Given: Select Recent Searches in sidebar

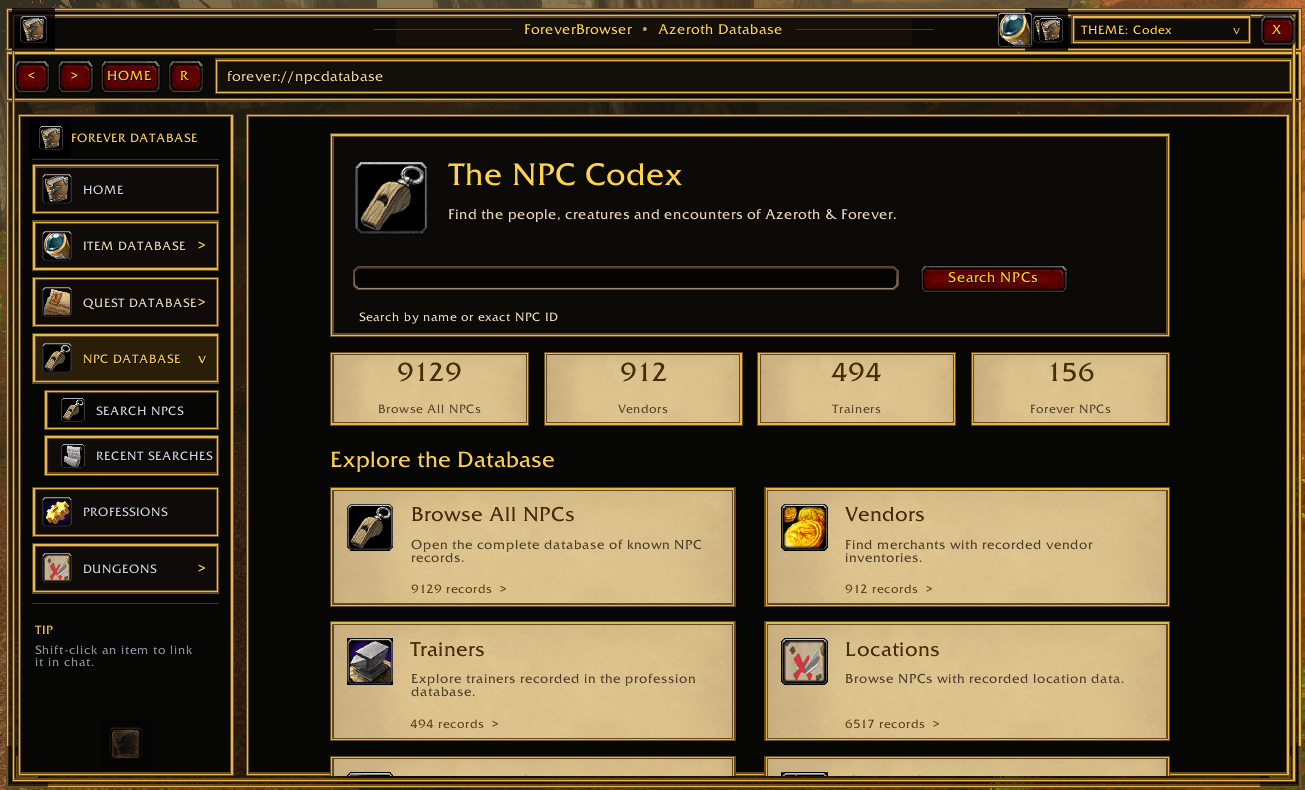Looking at the screenshot, I should [x=131, y=455].
